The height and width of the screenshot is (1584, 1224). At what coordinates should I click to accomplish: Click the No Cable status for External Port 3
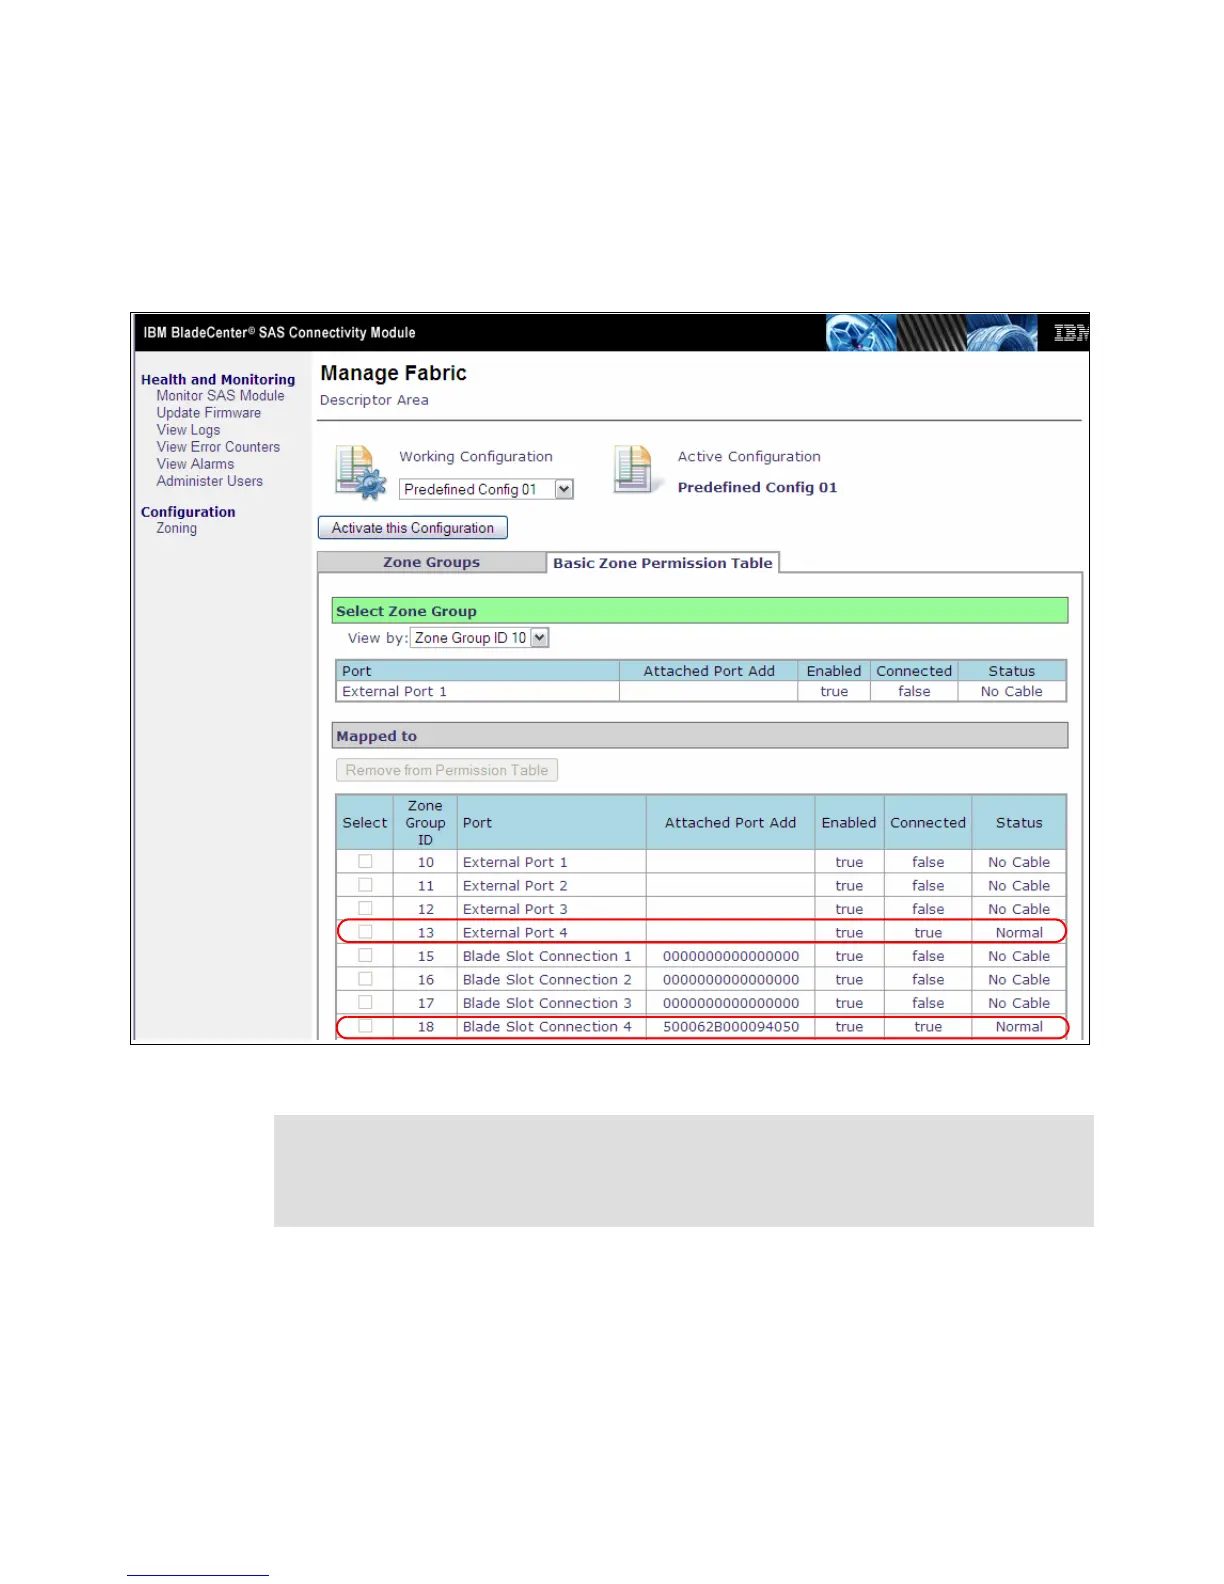click(x=1019, y=909)
